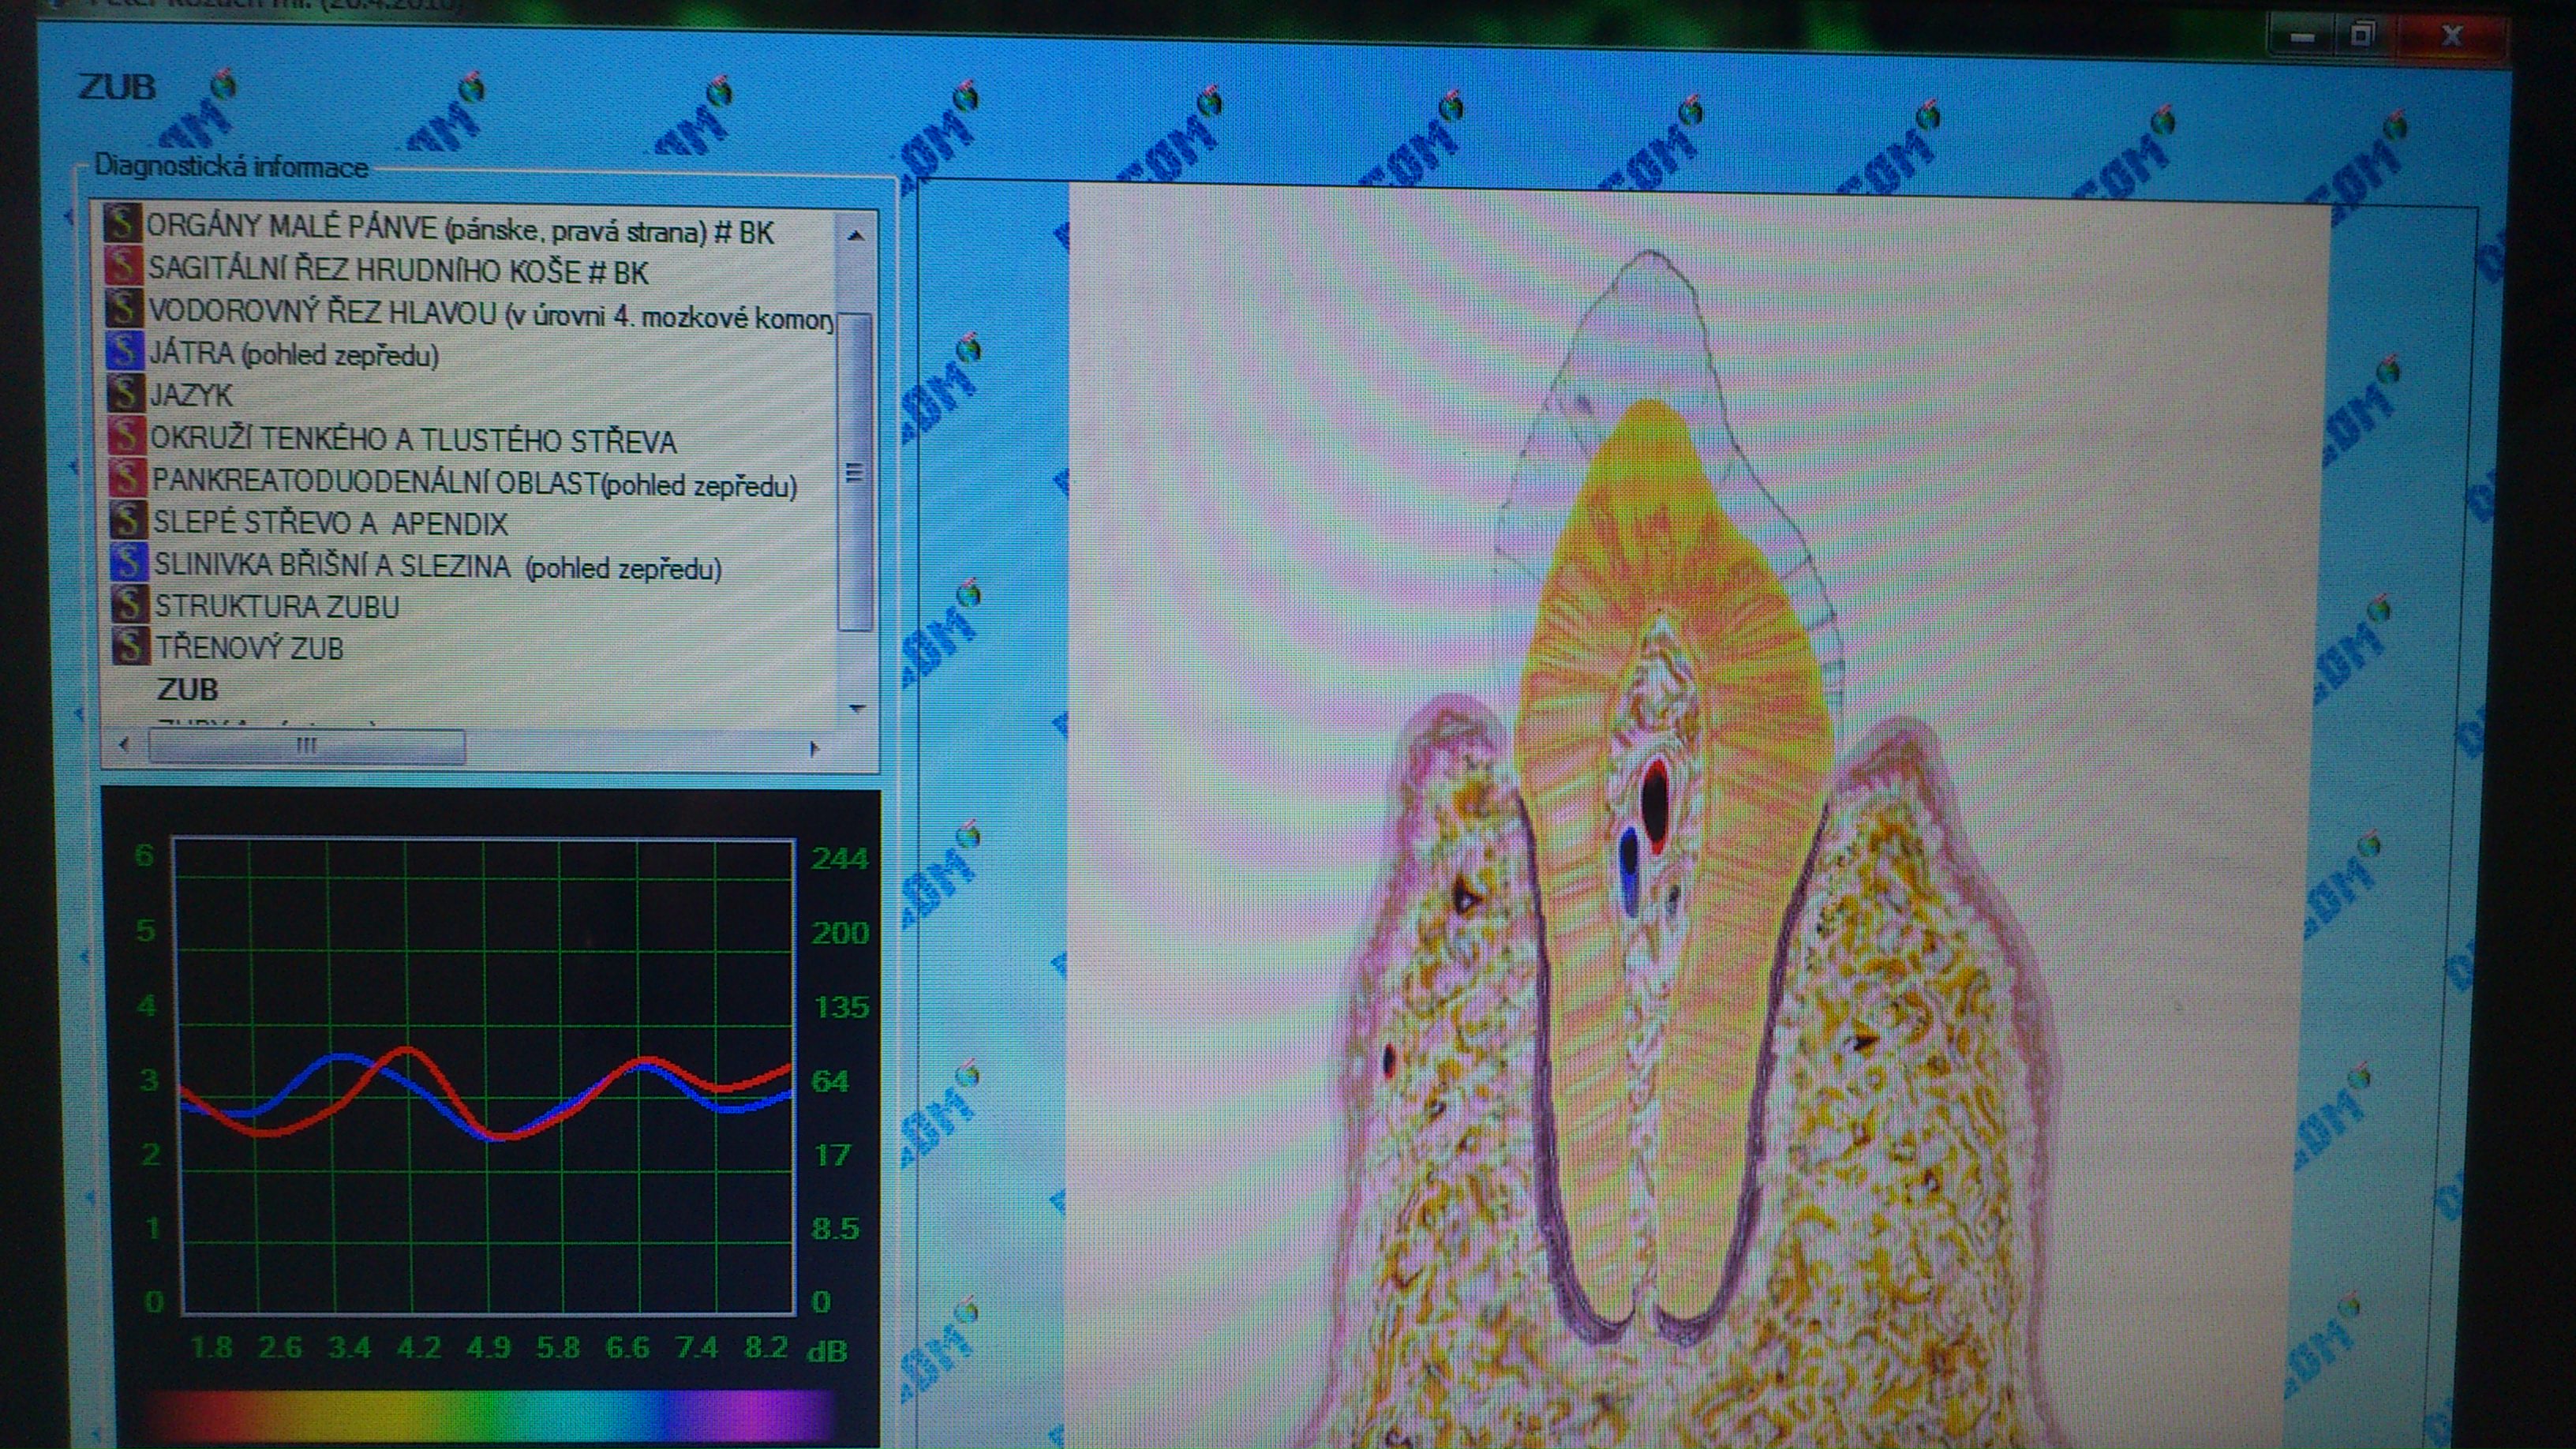
Task: Select 'STRUKTURA ZUBU' list entry
Action: tap(277, 607)
